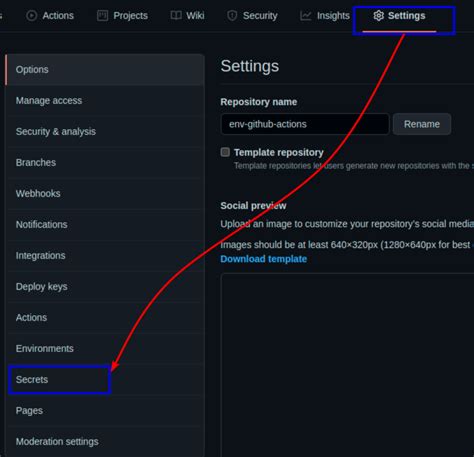474x457 pixels.
Task: Switch to the Wiki tab
Action: 187,16
